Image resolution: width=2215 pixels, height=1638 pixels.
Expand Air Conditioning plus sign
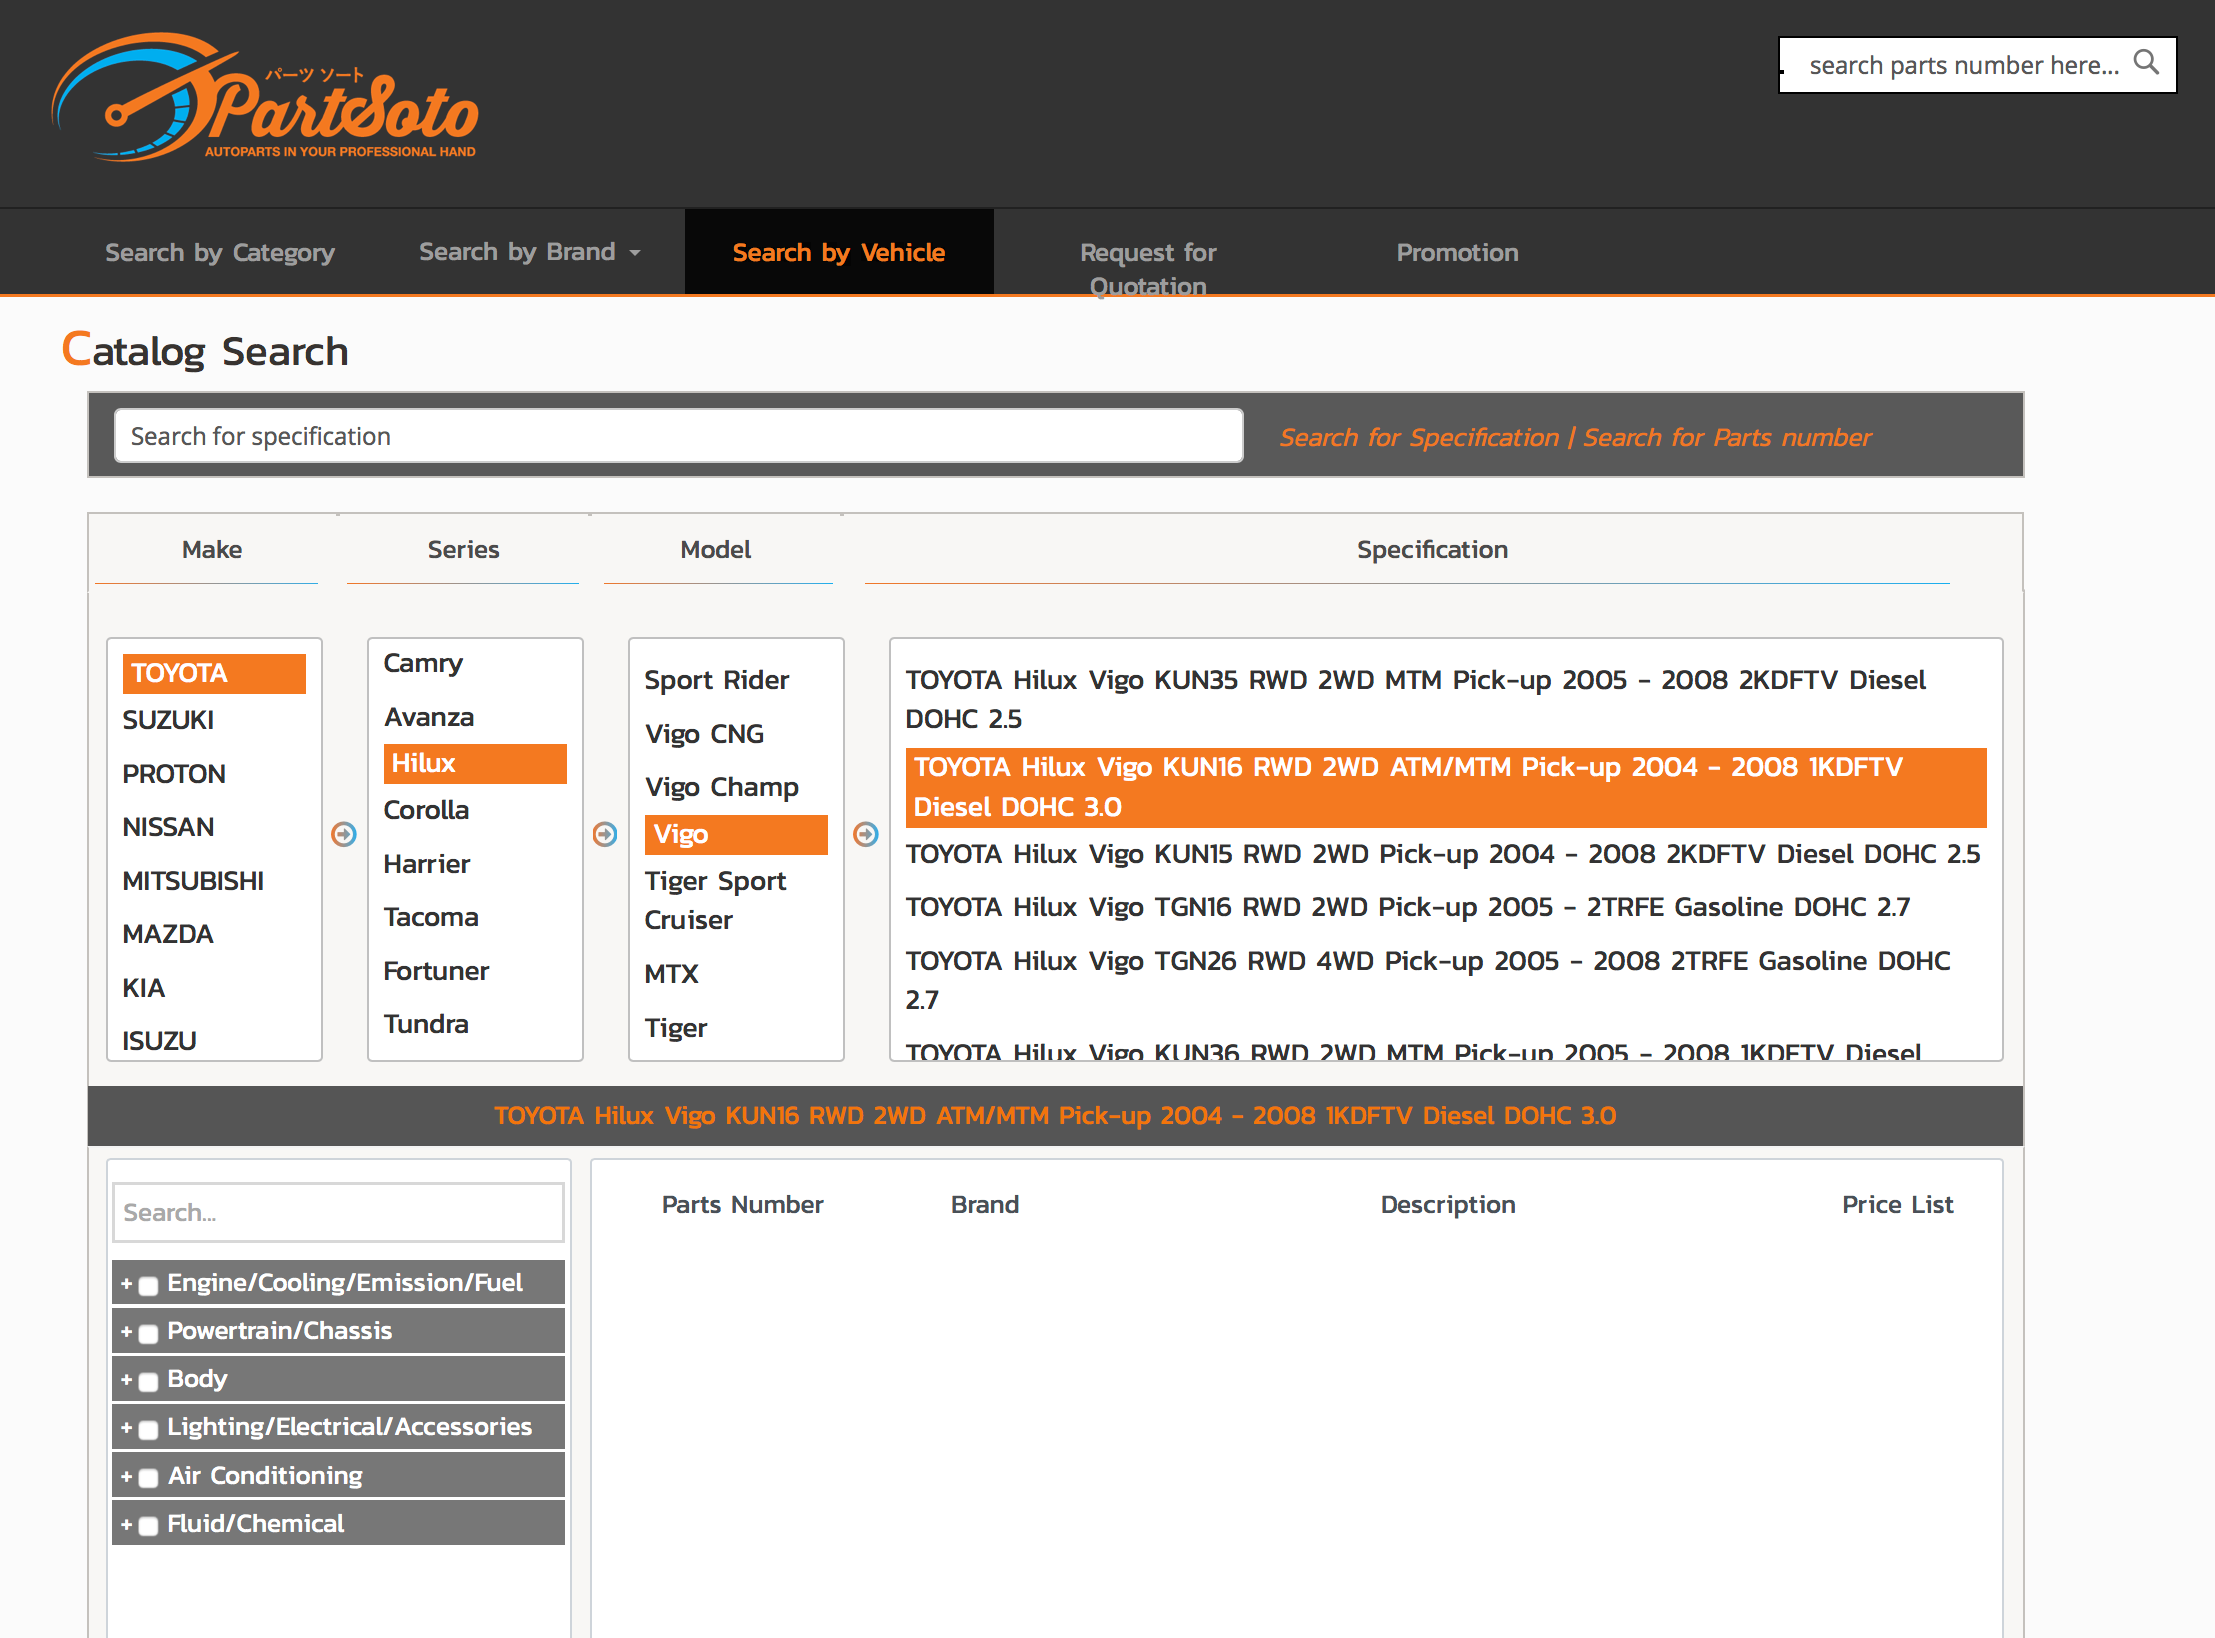click(x=126, y=1476)
